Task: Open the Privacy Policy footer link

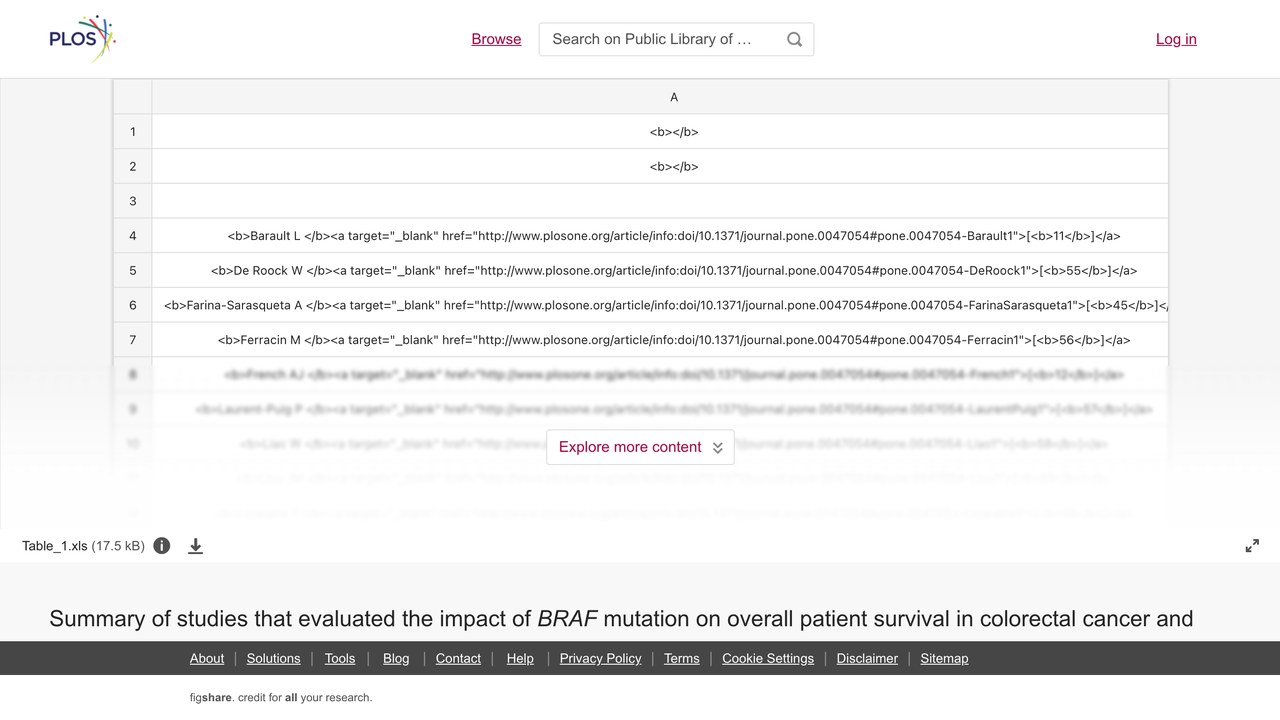Action: (x=600, y=658)
